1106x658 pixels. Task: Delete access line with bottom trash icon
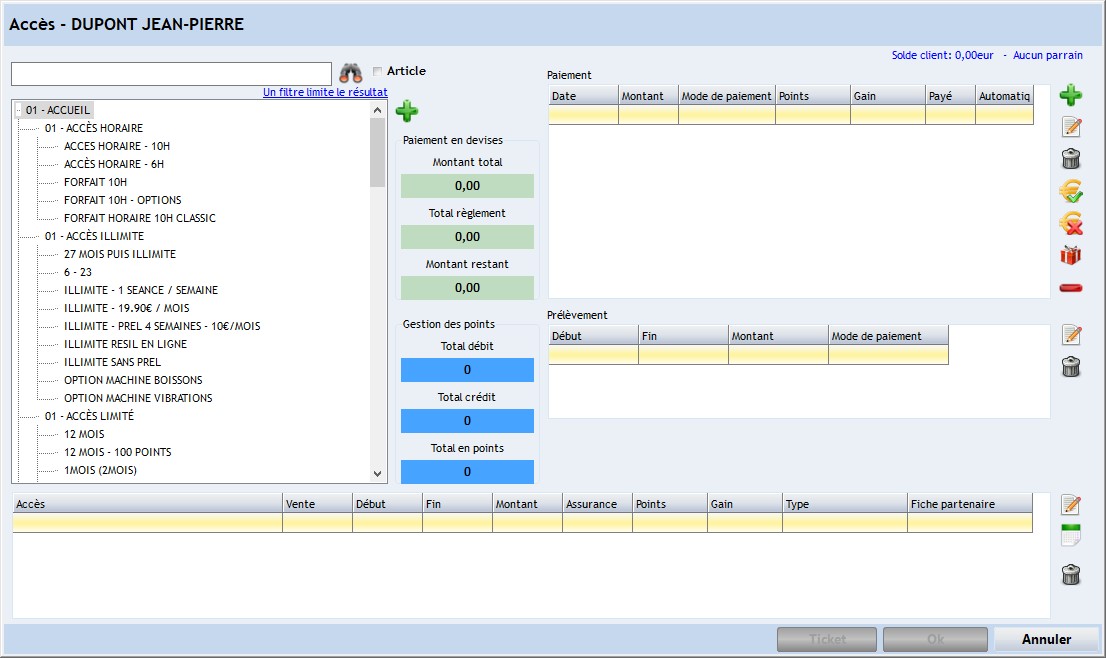pos(1070,574)
